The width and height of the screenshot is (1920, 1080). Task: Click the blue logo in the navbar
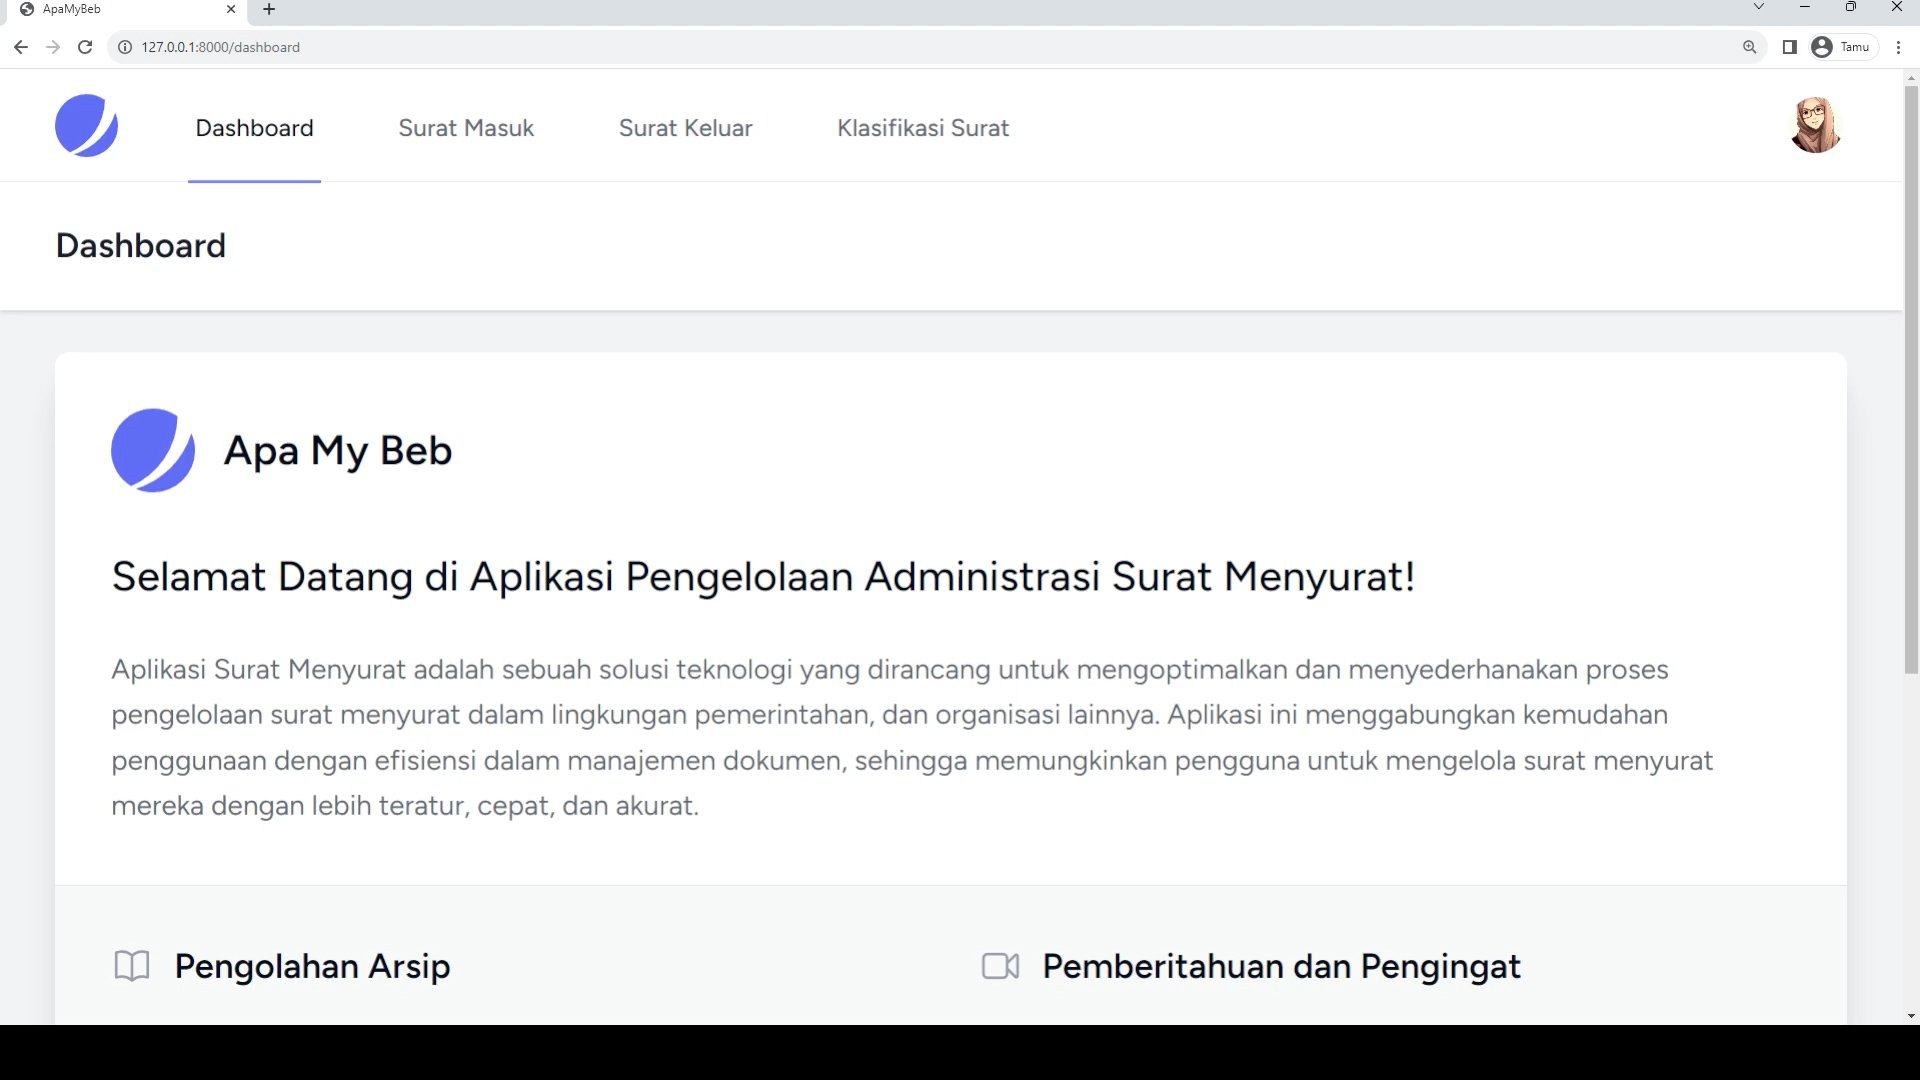[86, 126]
